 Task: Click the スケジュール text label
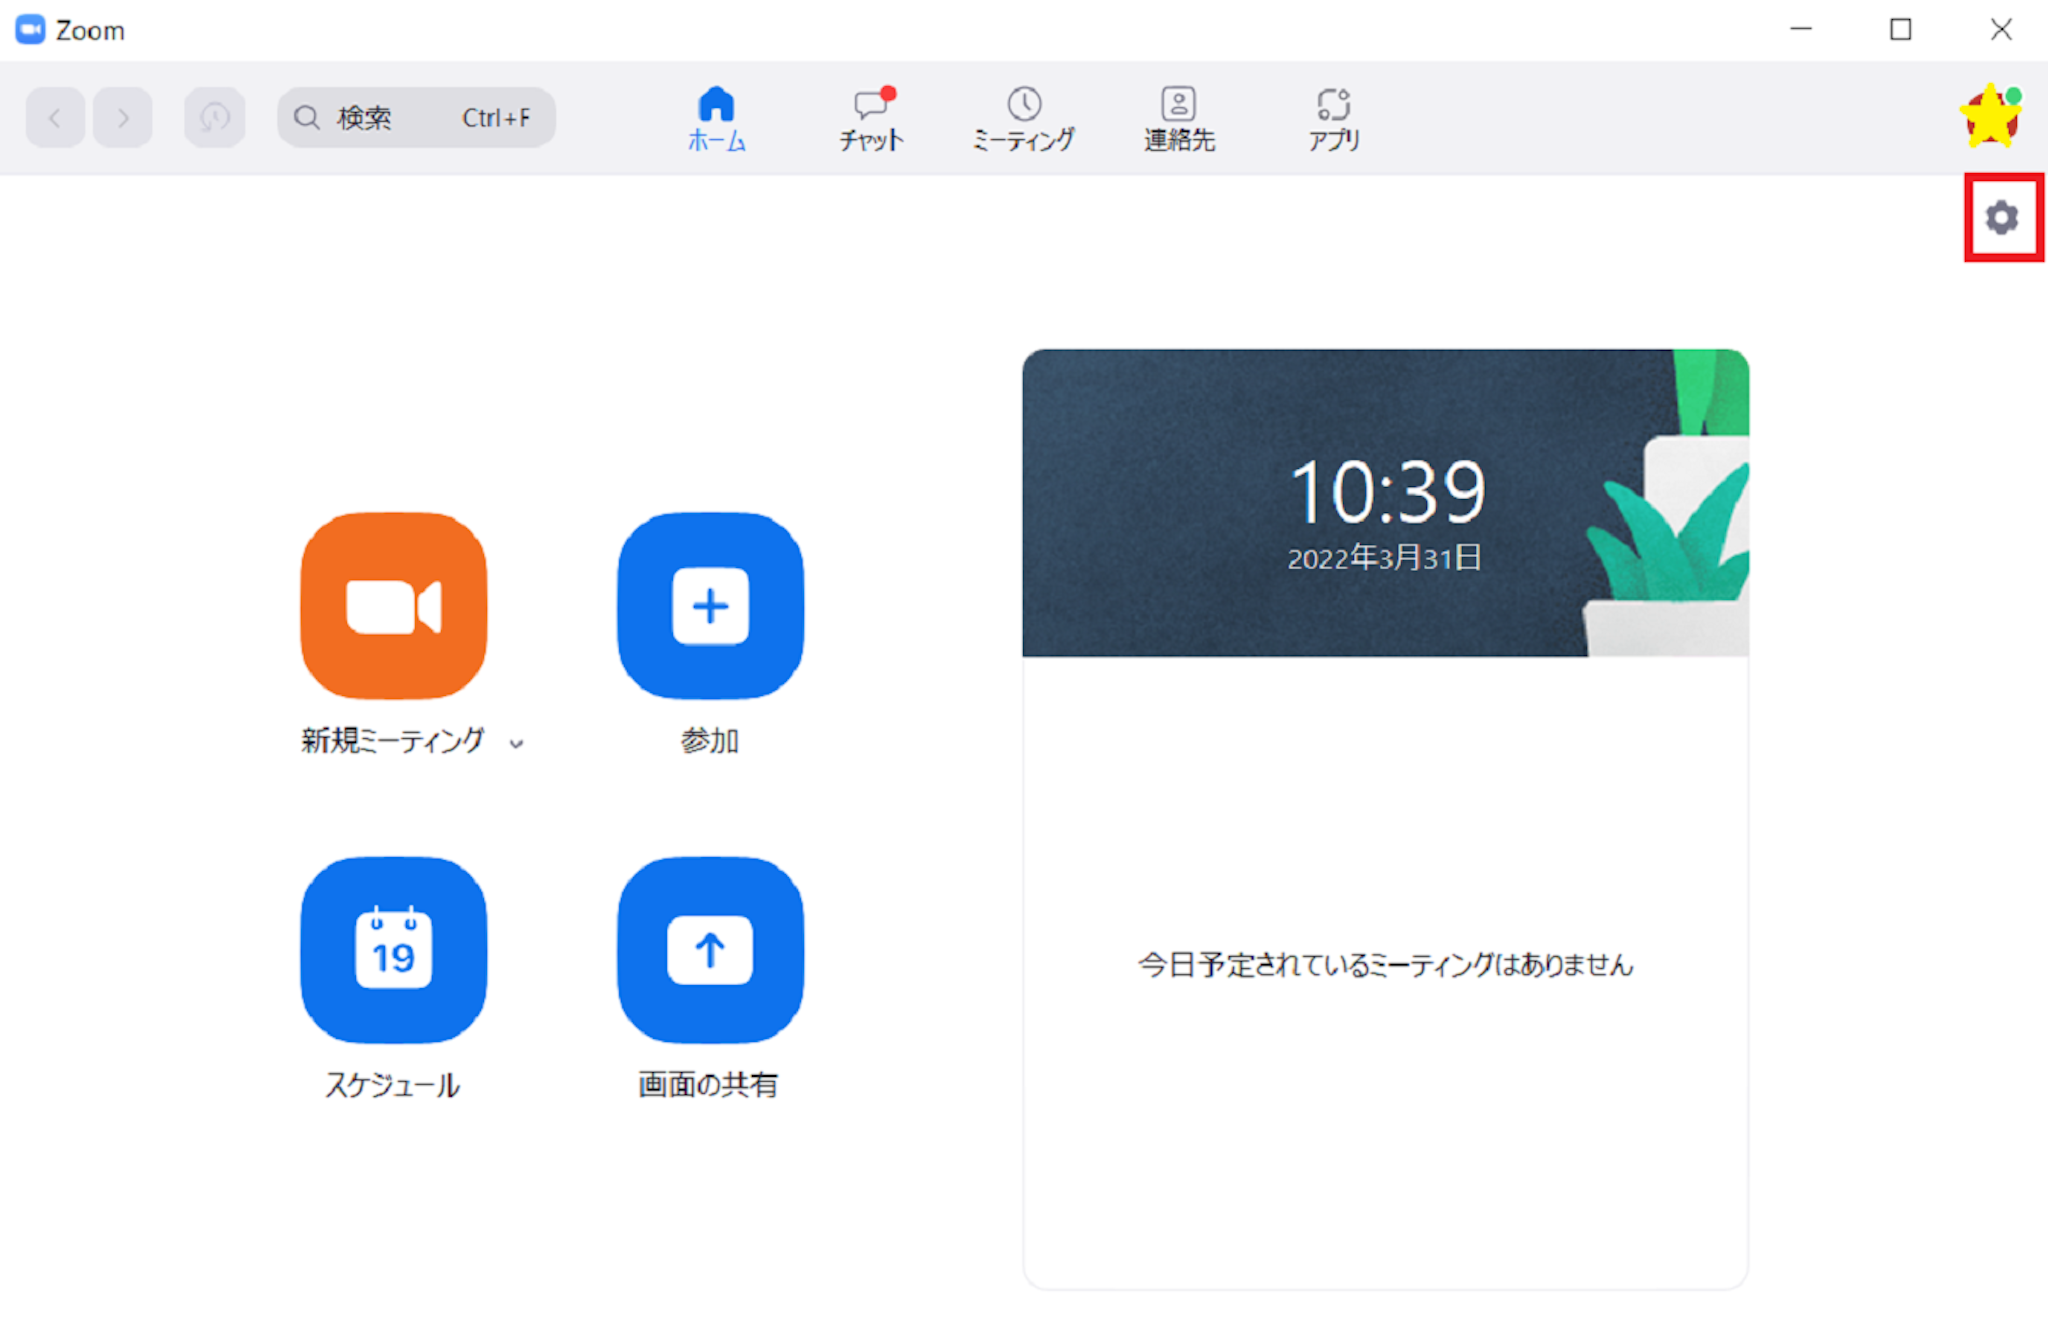click(392, 1085)
